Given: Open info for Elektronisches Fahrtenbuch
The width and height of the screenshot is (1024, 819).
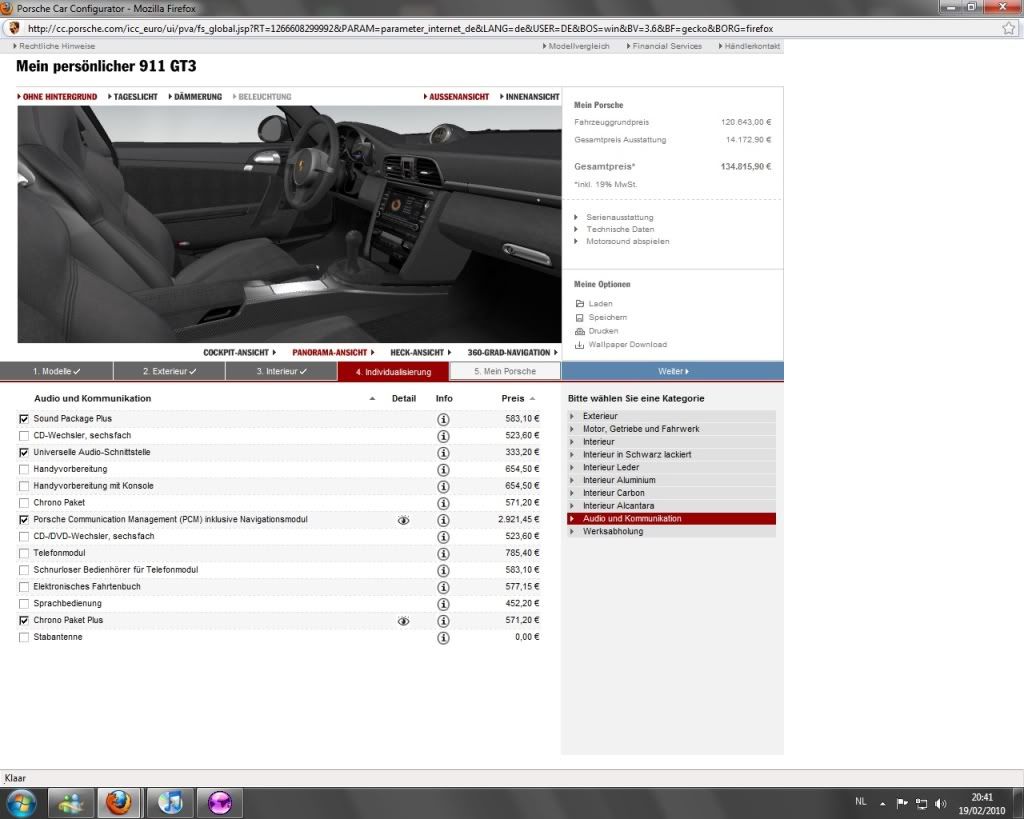Looking at the screenshot, I should tap(443, 588).
